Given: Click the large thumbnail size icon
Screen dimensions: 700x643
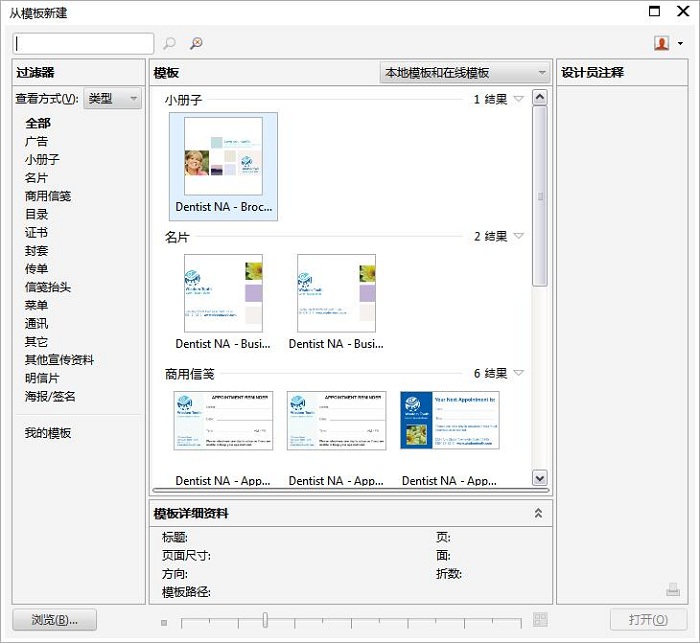Looking at the screenshot, I should coord(540,620).
